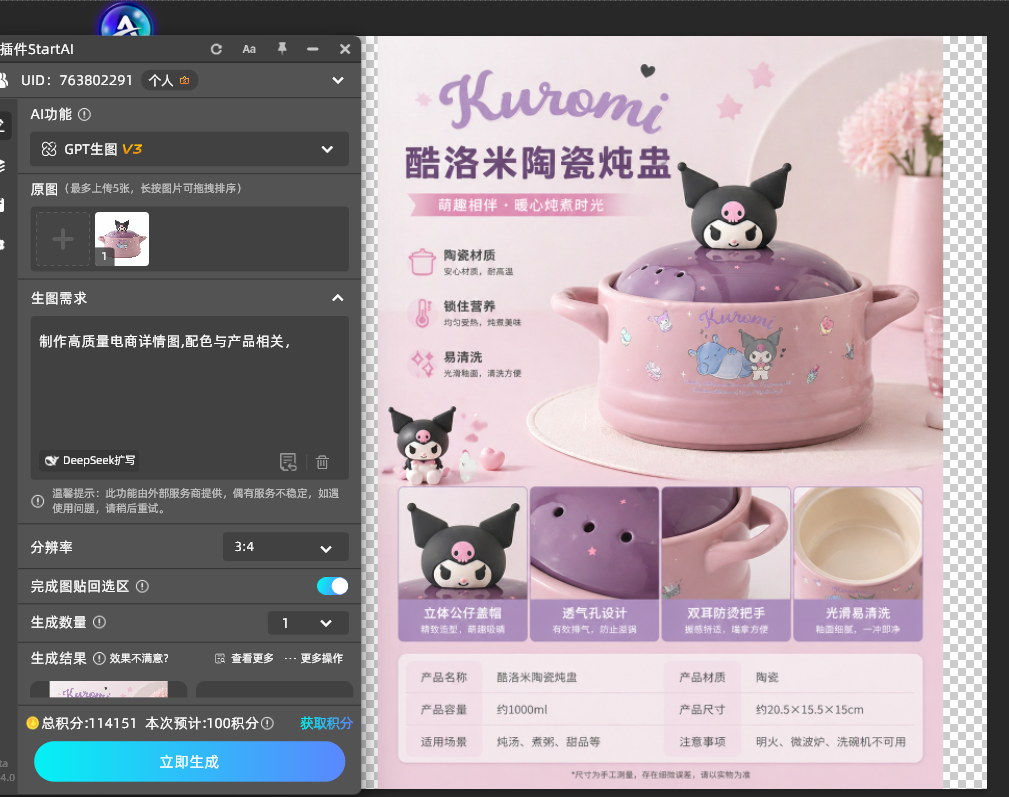Click the 双耳防烫把手 feature card
Image resolution: width=1009 pixels, height=797 pixels.
pyautogui.click(x=726, y=563)
